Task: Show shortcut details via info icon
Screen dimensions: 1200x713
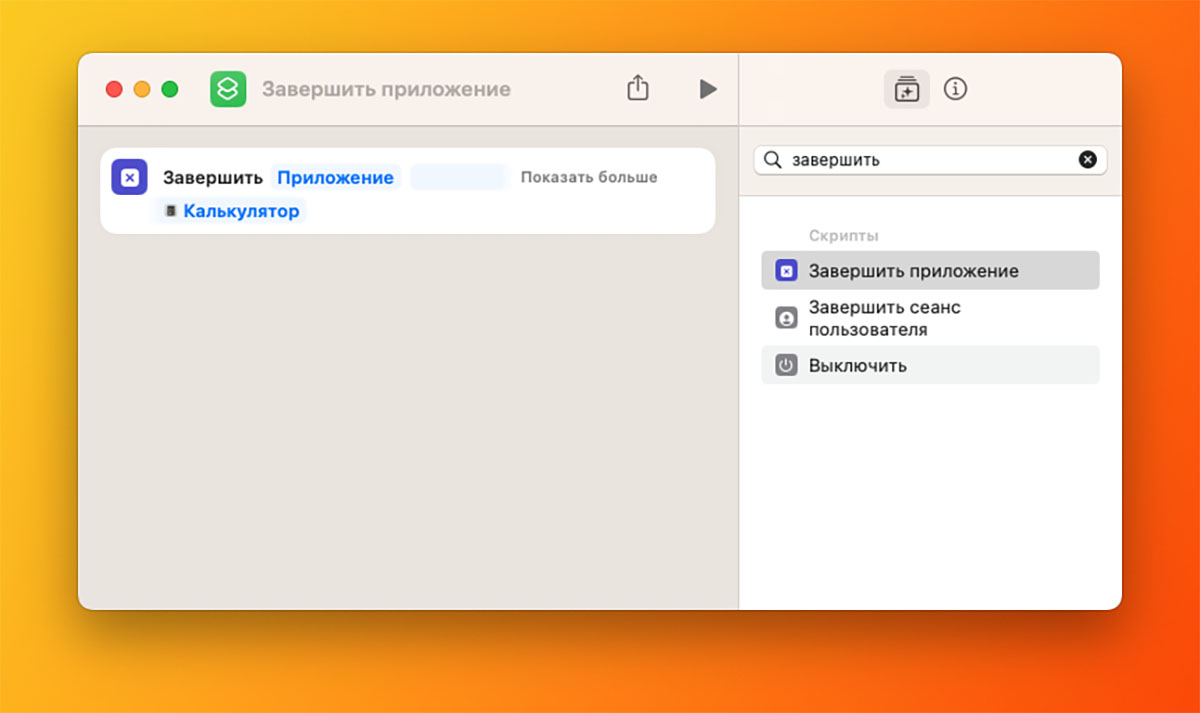Action: point(956,89)
